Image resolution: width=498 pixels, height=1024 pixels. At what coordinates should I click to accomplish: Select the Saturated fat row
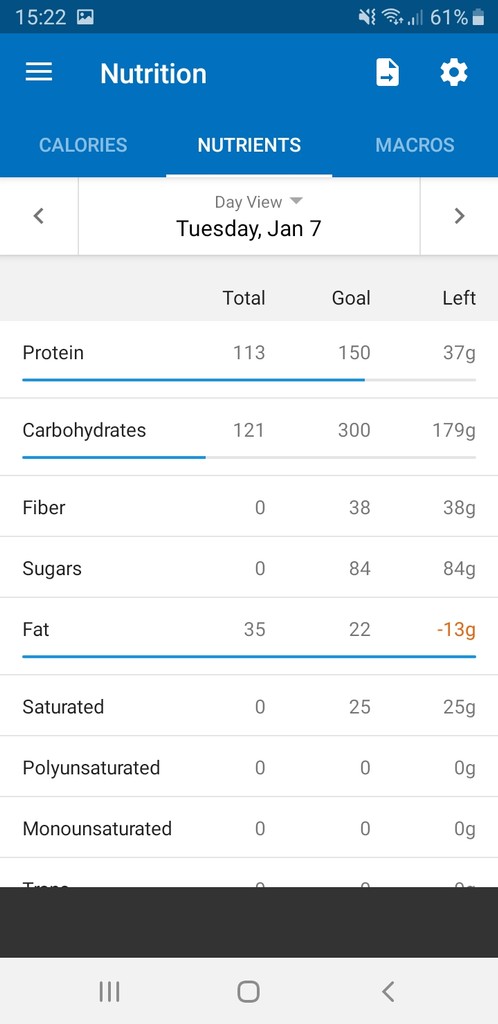249,706
